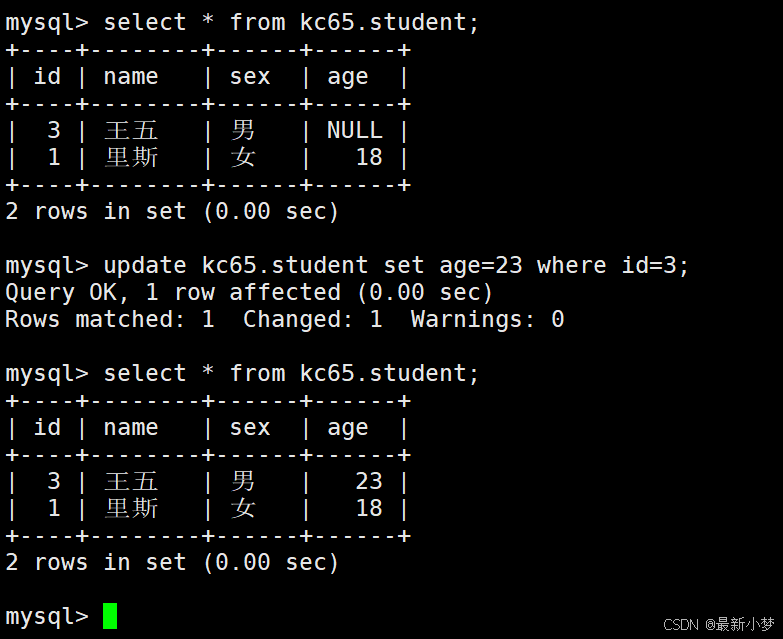
Task: Click the first '2 rows in set' message
Action: 172,211
